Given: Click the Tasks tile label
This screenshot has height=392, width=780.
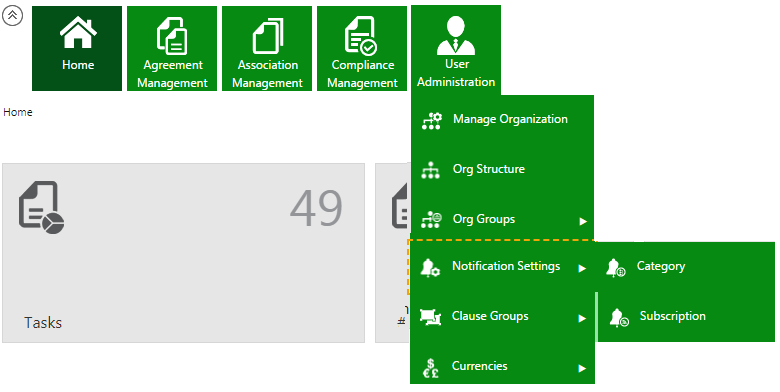Looking at the screenshot, I should click(x=43, y=322).
